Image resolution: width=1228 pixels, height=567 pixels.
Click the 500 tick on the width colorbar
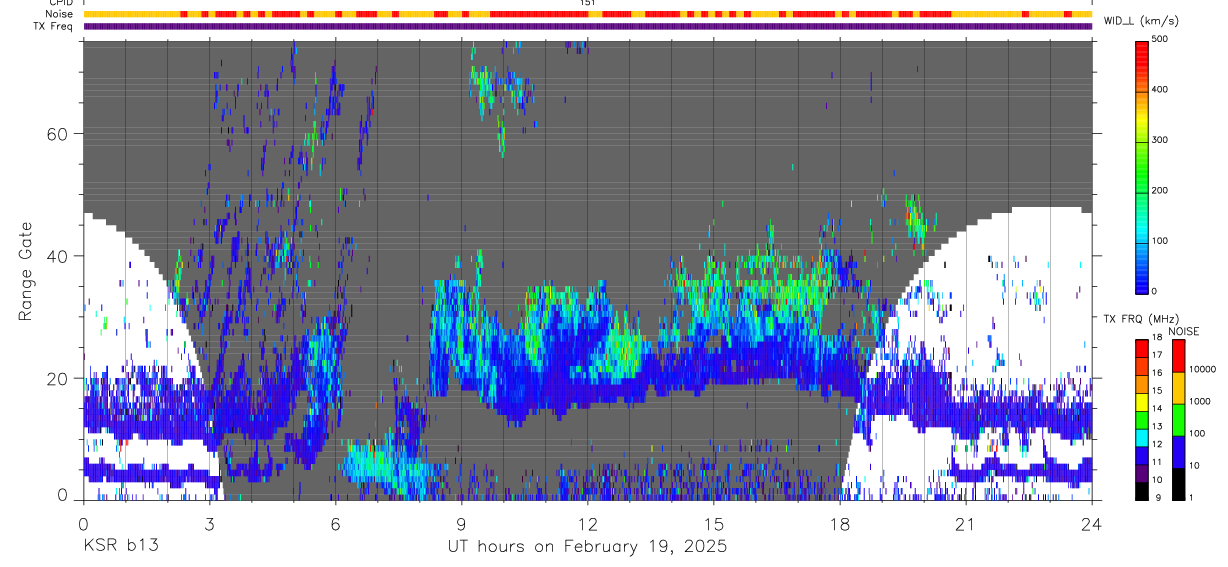[1161, 39]
